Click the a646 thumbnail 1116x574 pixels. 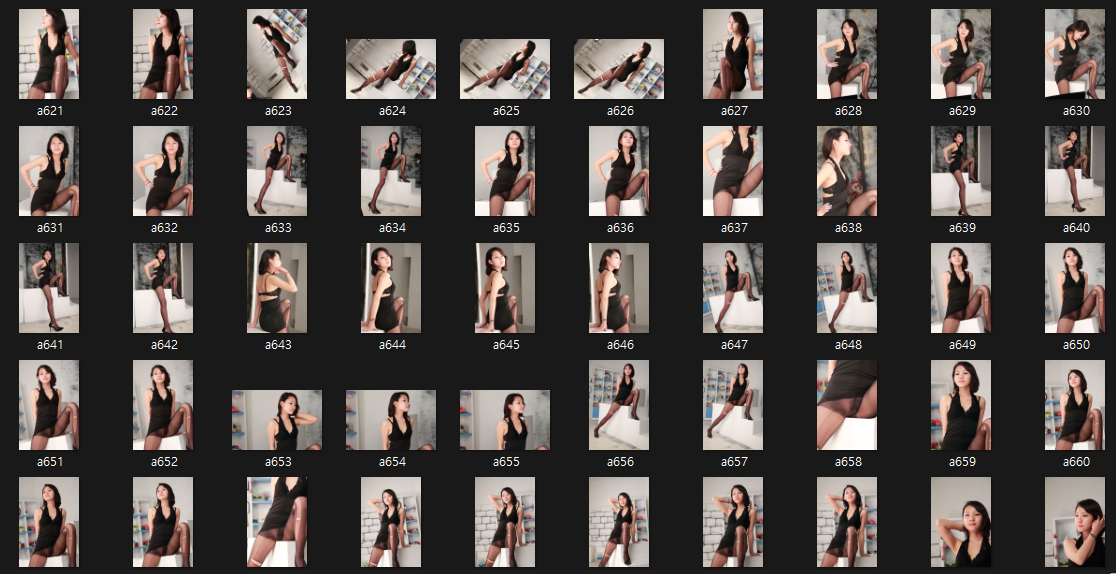tap(619, 288)
